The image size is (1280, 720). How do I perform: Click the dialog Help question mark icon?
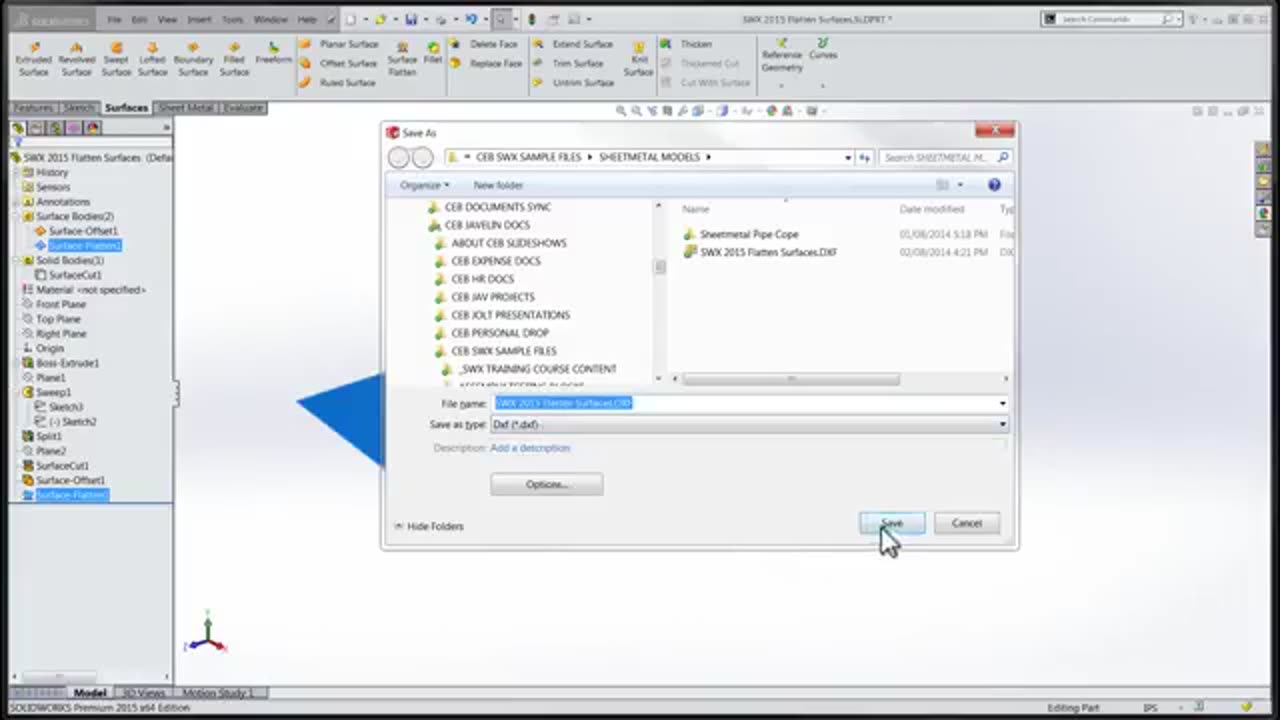pos(994,185)
